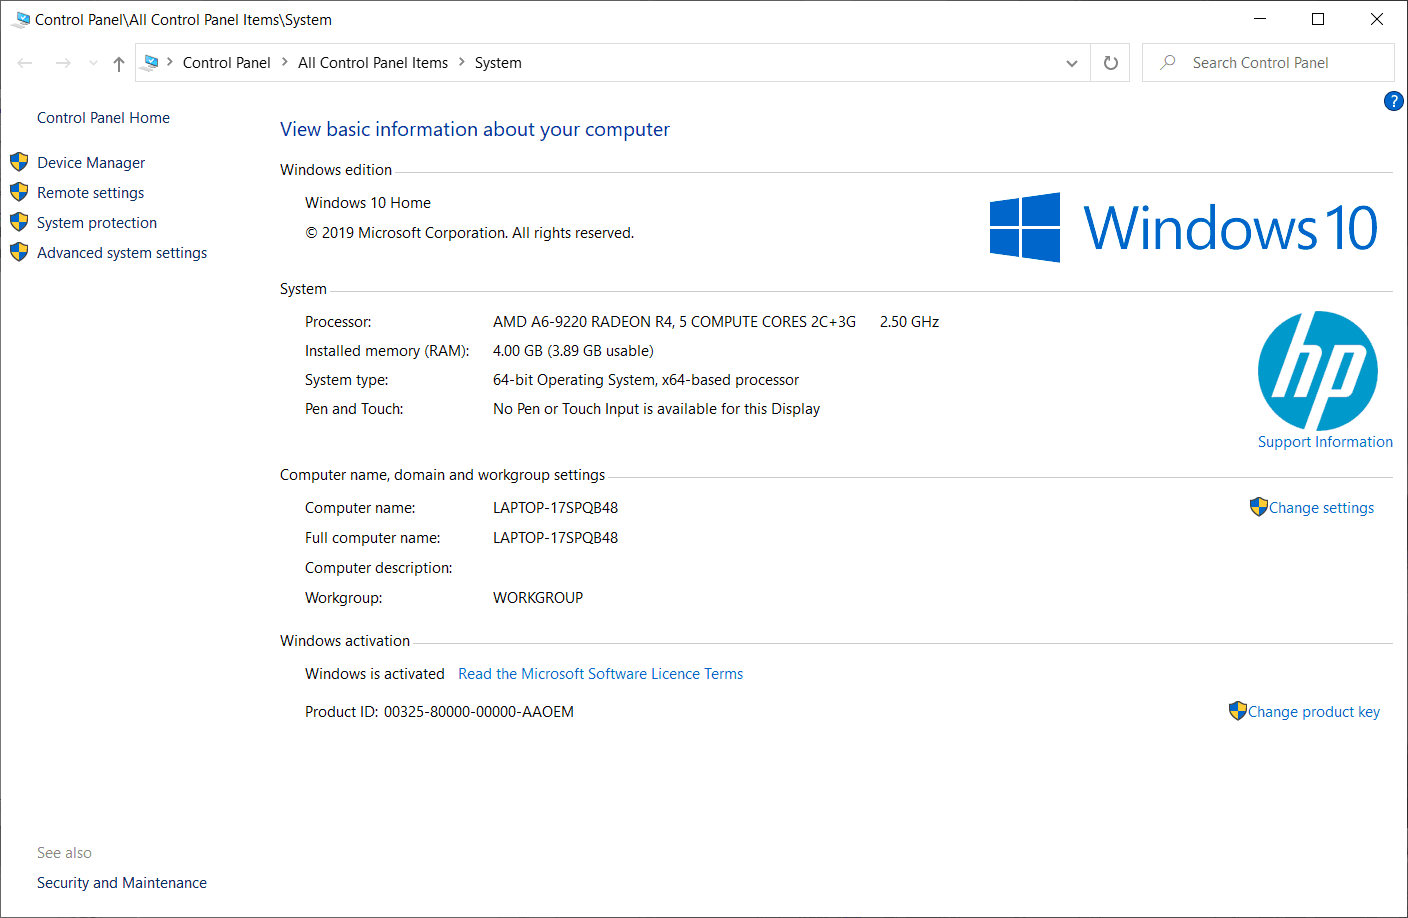
Task: Click Windows 10 Home edition text
Action: [368, 203]
